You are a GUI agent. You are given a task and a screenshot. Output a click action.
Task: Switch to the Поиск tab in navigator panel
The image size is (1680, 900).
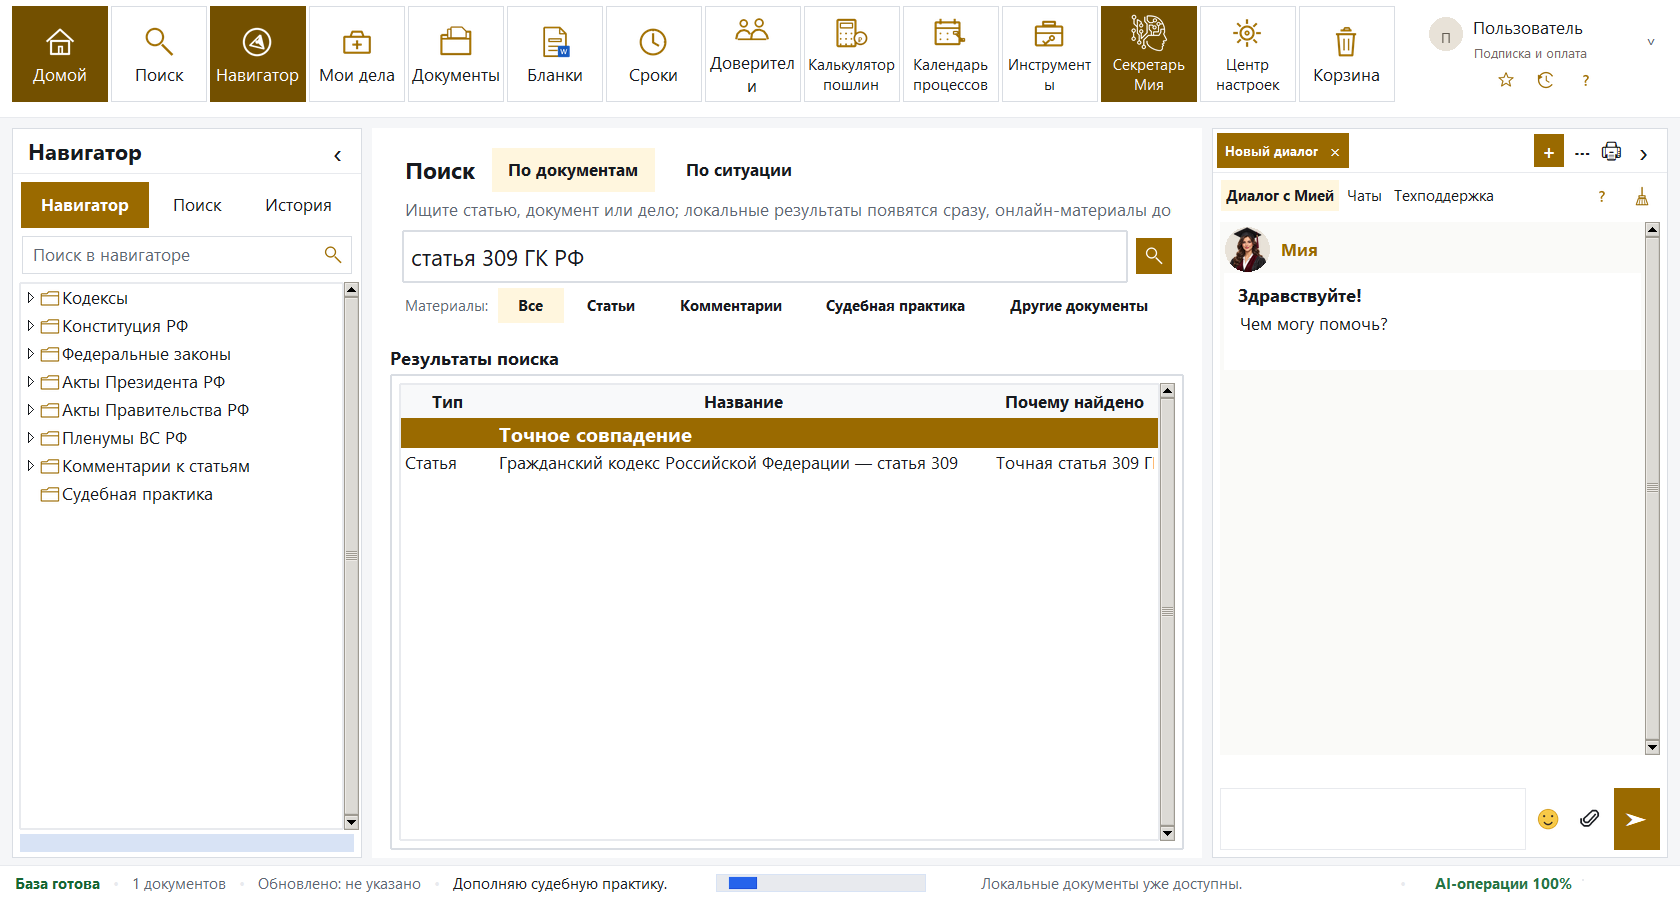pyautogui.click(x=197, y=205)
